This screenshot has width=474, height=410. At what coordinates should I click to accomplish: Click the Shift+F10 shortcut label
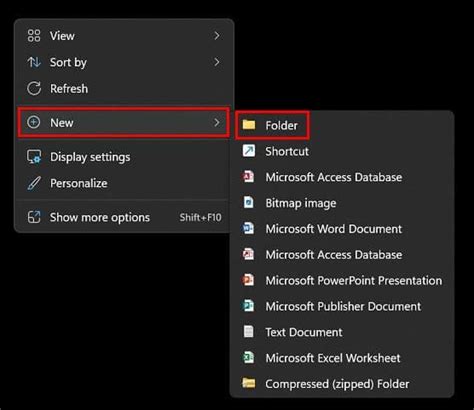click(x=200, y=218)
